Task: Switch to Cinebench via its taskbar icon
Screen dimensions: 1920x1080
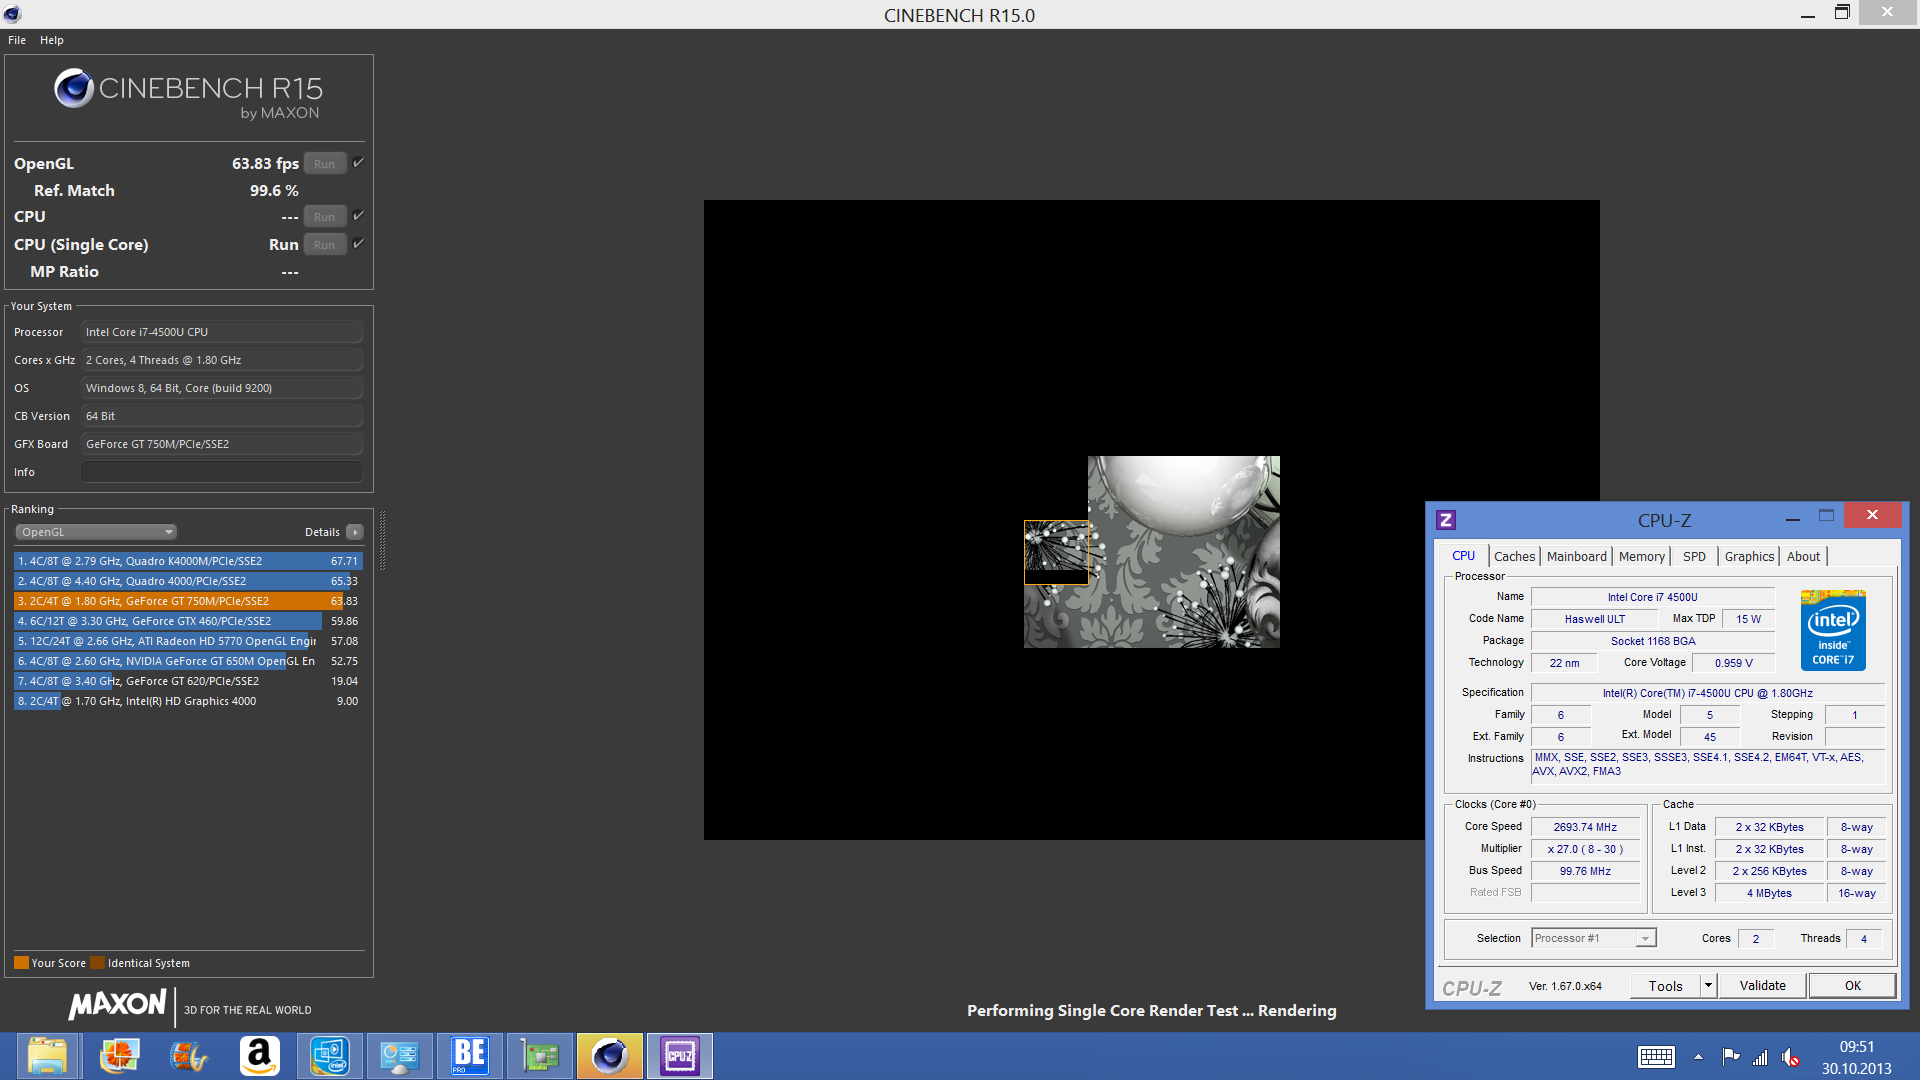Action: tap(610, 1056)
